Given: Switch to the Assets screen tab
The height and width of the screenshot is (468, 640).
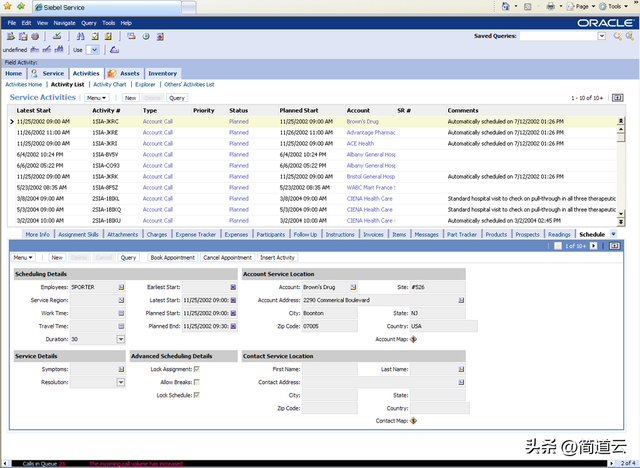Looking at the screenshot, I should tap(124, 73).
